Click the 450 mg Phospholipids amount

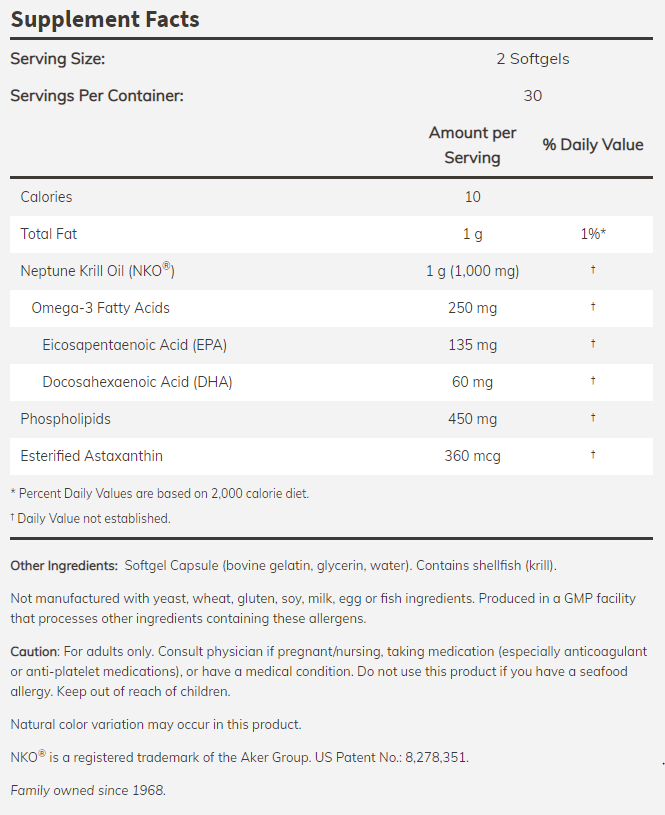[472, 419]
